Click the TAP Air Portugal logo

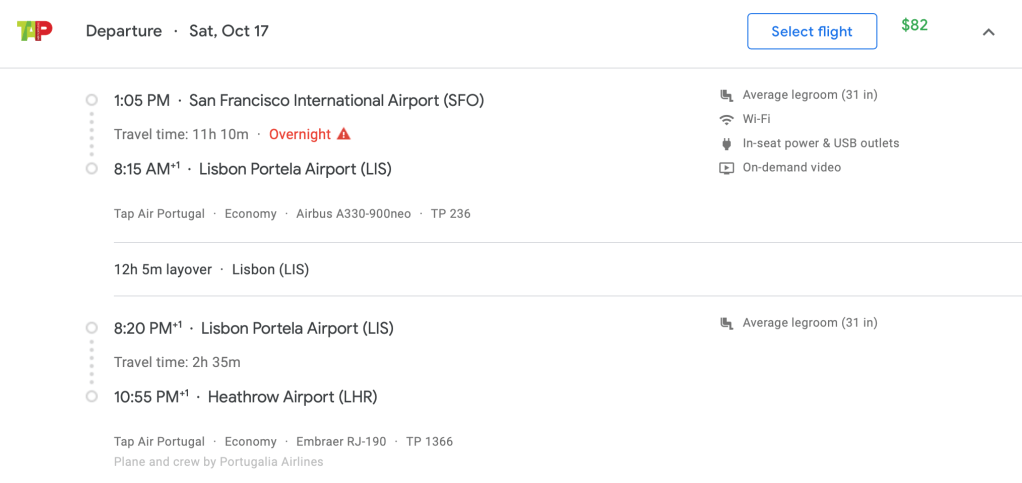coord(35,31)
